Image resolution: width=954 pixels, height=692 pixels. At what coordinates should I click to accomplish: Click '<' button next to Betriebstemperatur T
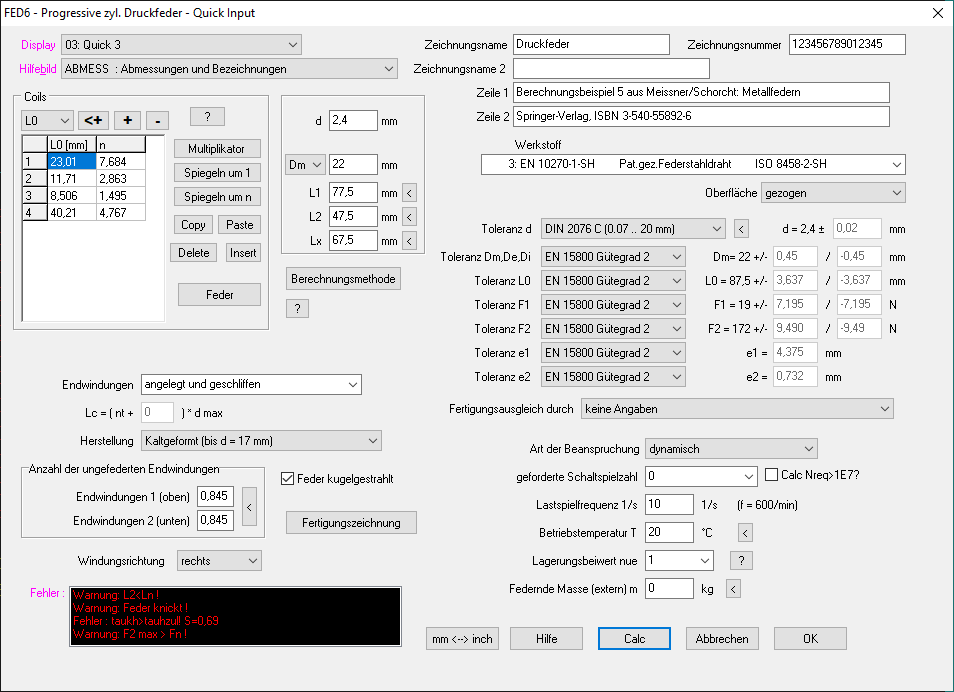point(744,532)
